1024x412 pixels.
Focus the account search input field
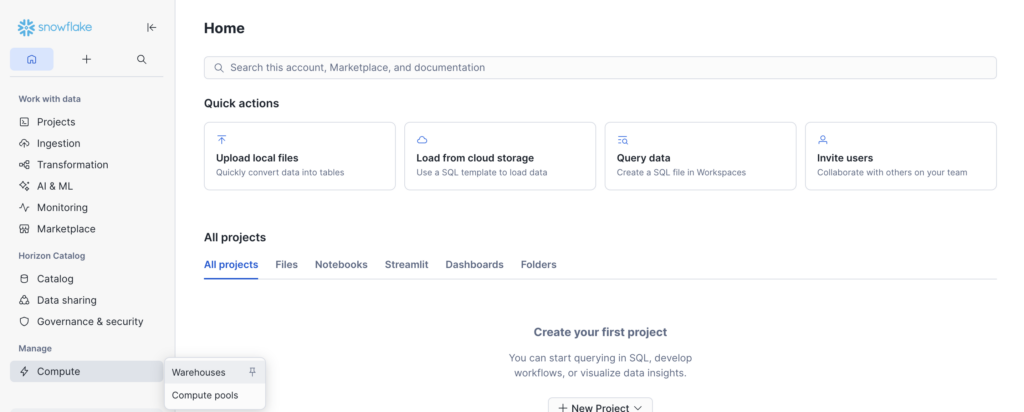(x=600, y=68)
